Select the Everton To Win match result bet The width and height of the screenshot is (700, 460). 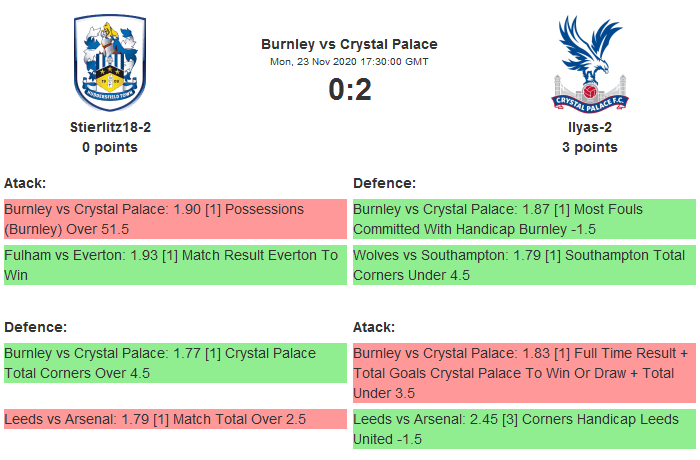click(175, 265)
